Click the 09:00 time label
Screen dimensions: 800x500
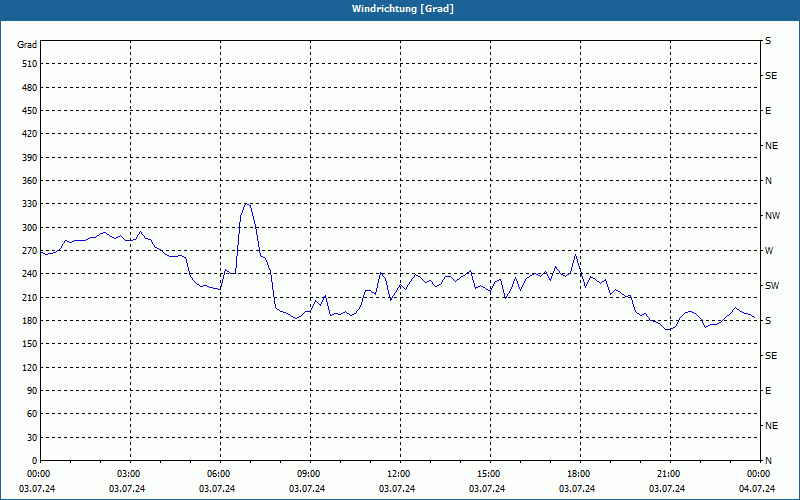pos(307,474)
